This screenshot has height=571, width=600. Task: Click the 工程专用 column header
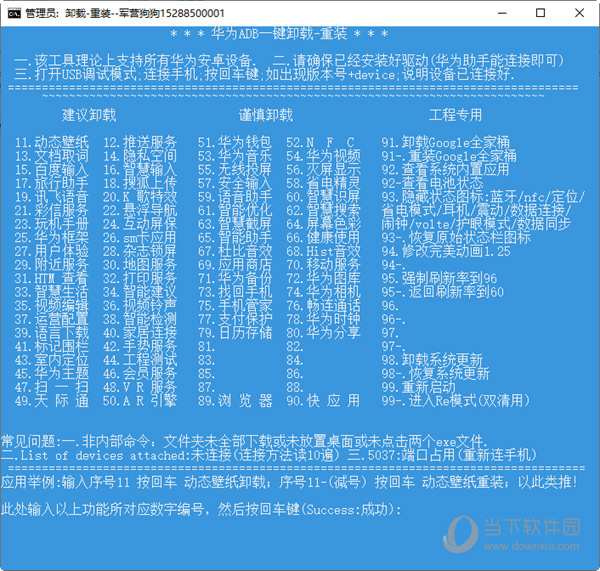click(455, 115)
